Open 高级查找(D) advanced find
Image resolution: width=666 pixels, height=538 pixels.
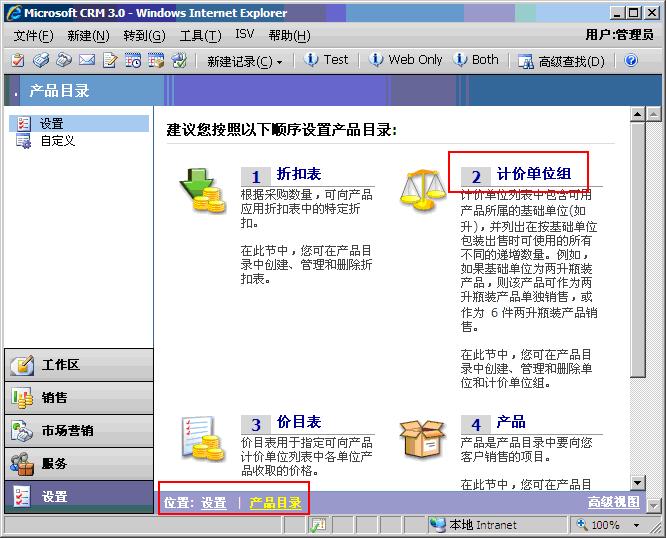(x=561, y=62)
